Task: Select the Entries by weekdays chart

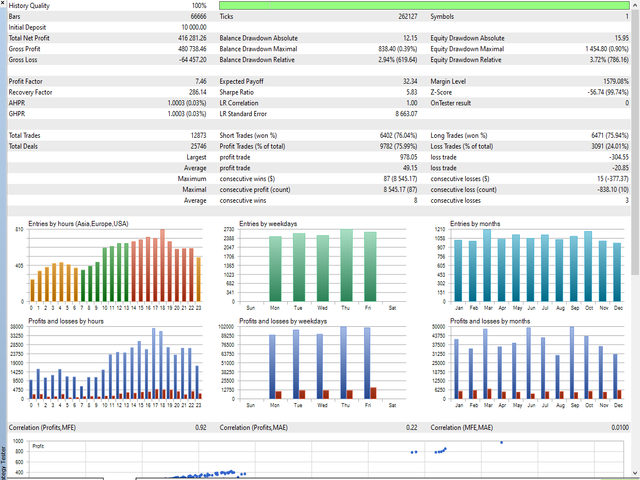Action: (320, 264)
